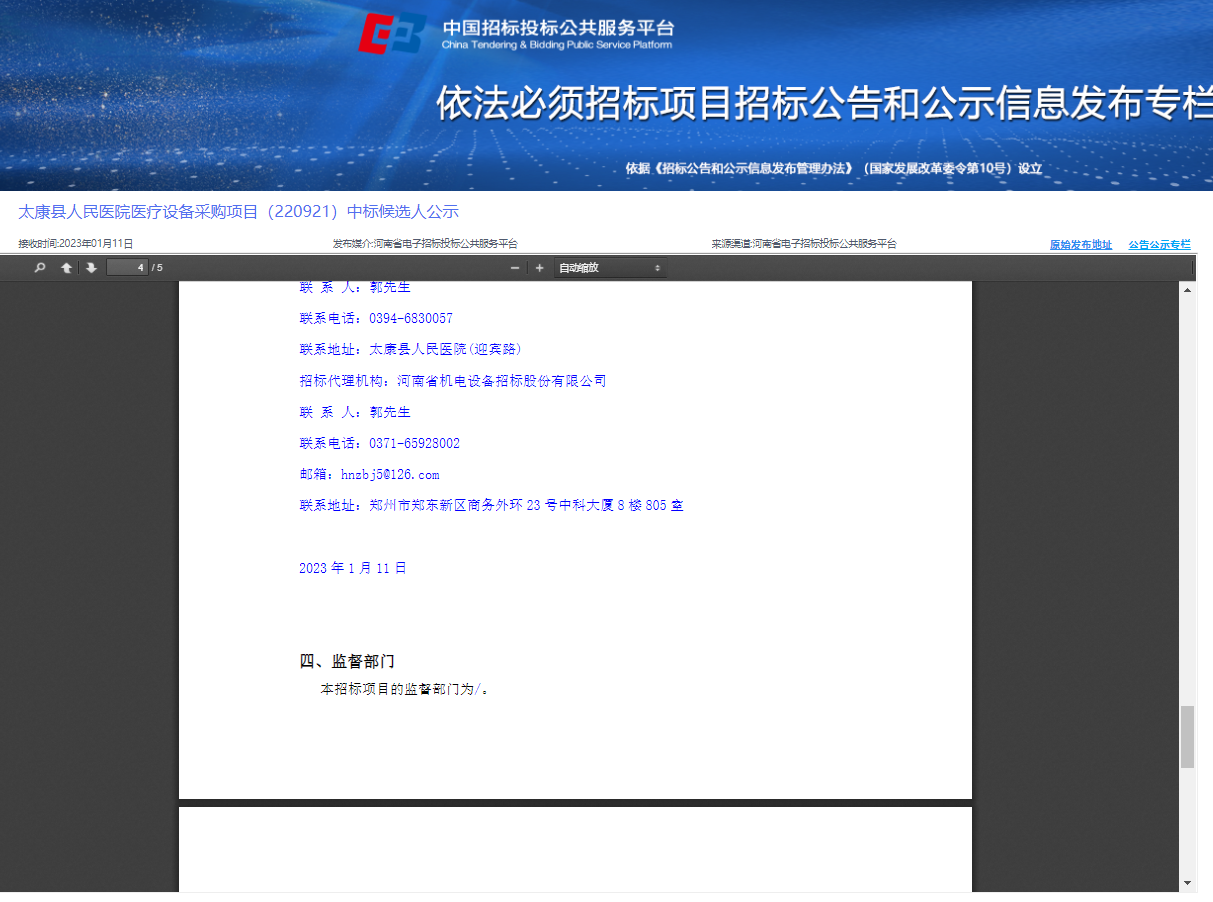
Task: Zoom in with the plus icon
Action: [x=539, y=268]
